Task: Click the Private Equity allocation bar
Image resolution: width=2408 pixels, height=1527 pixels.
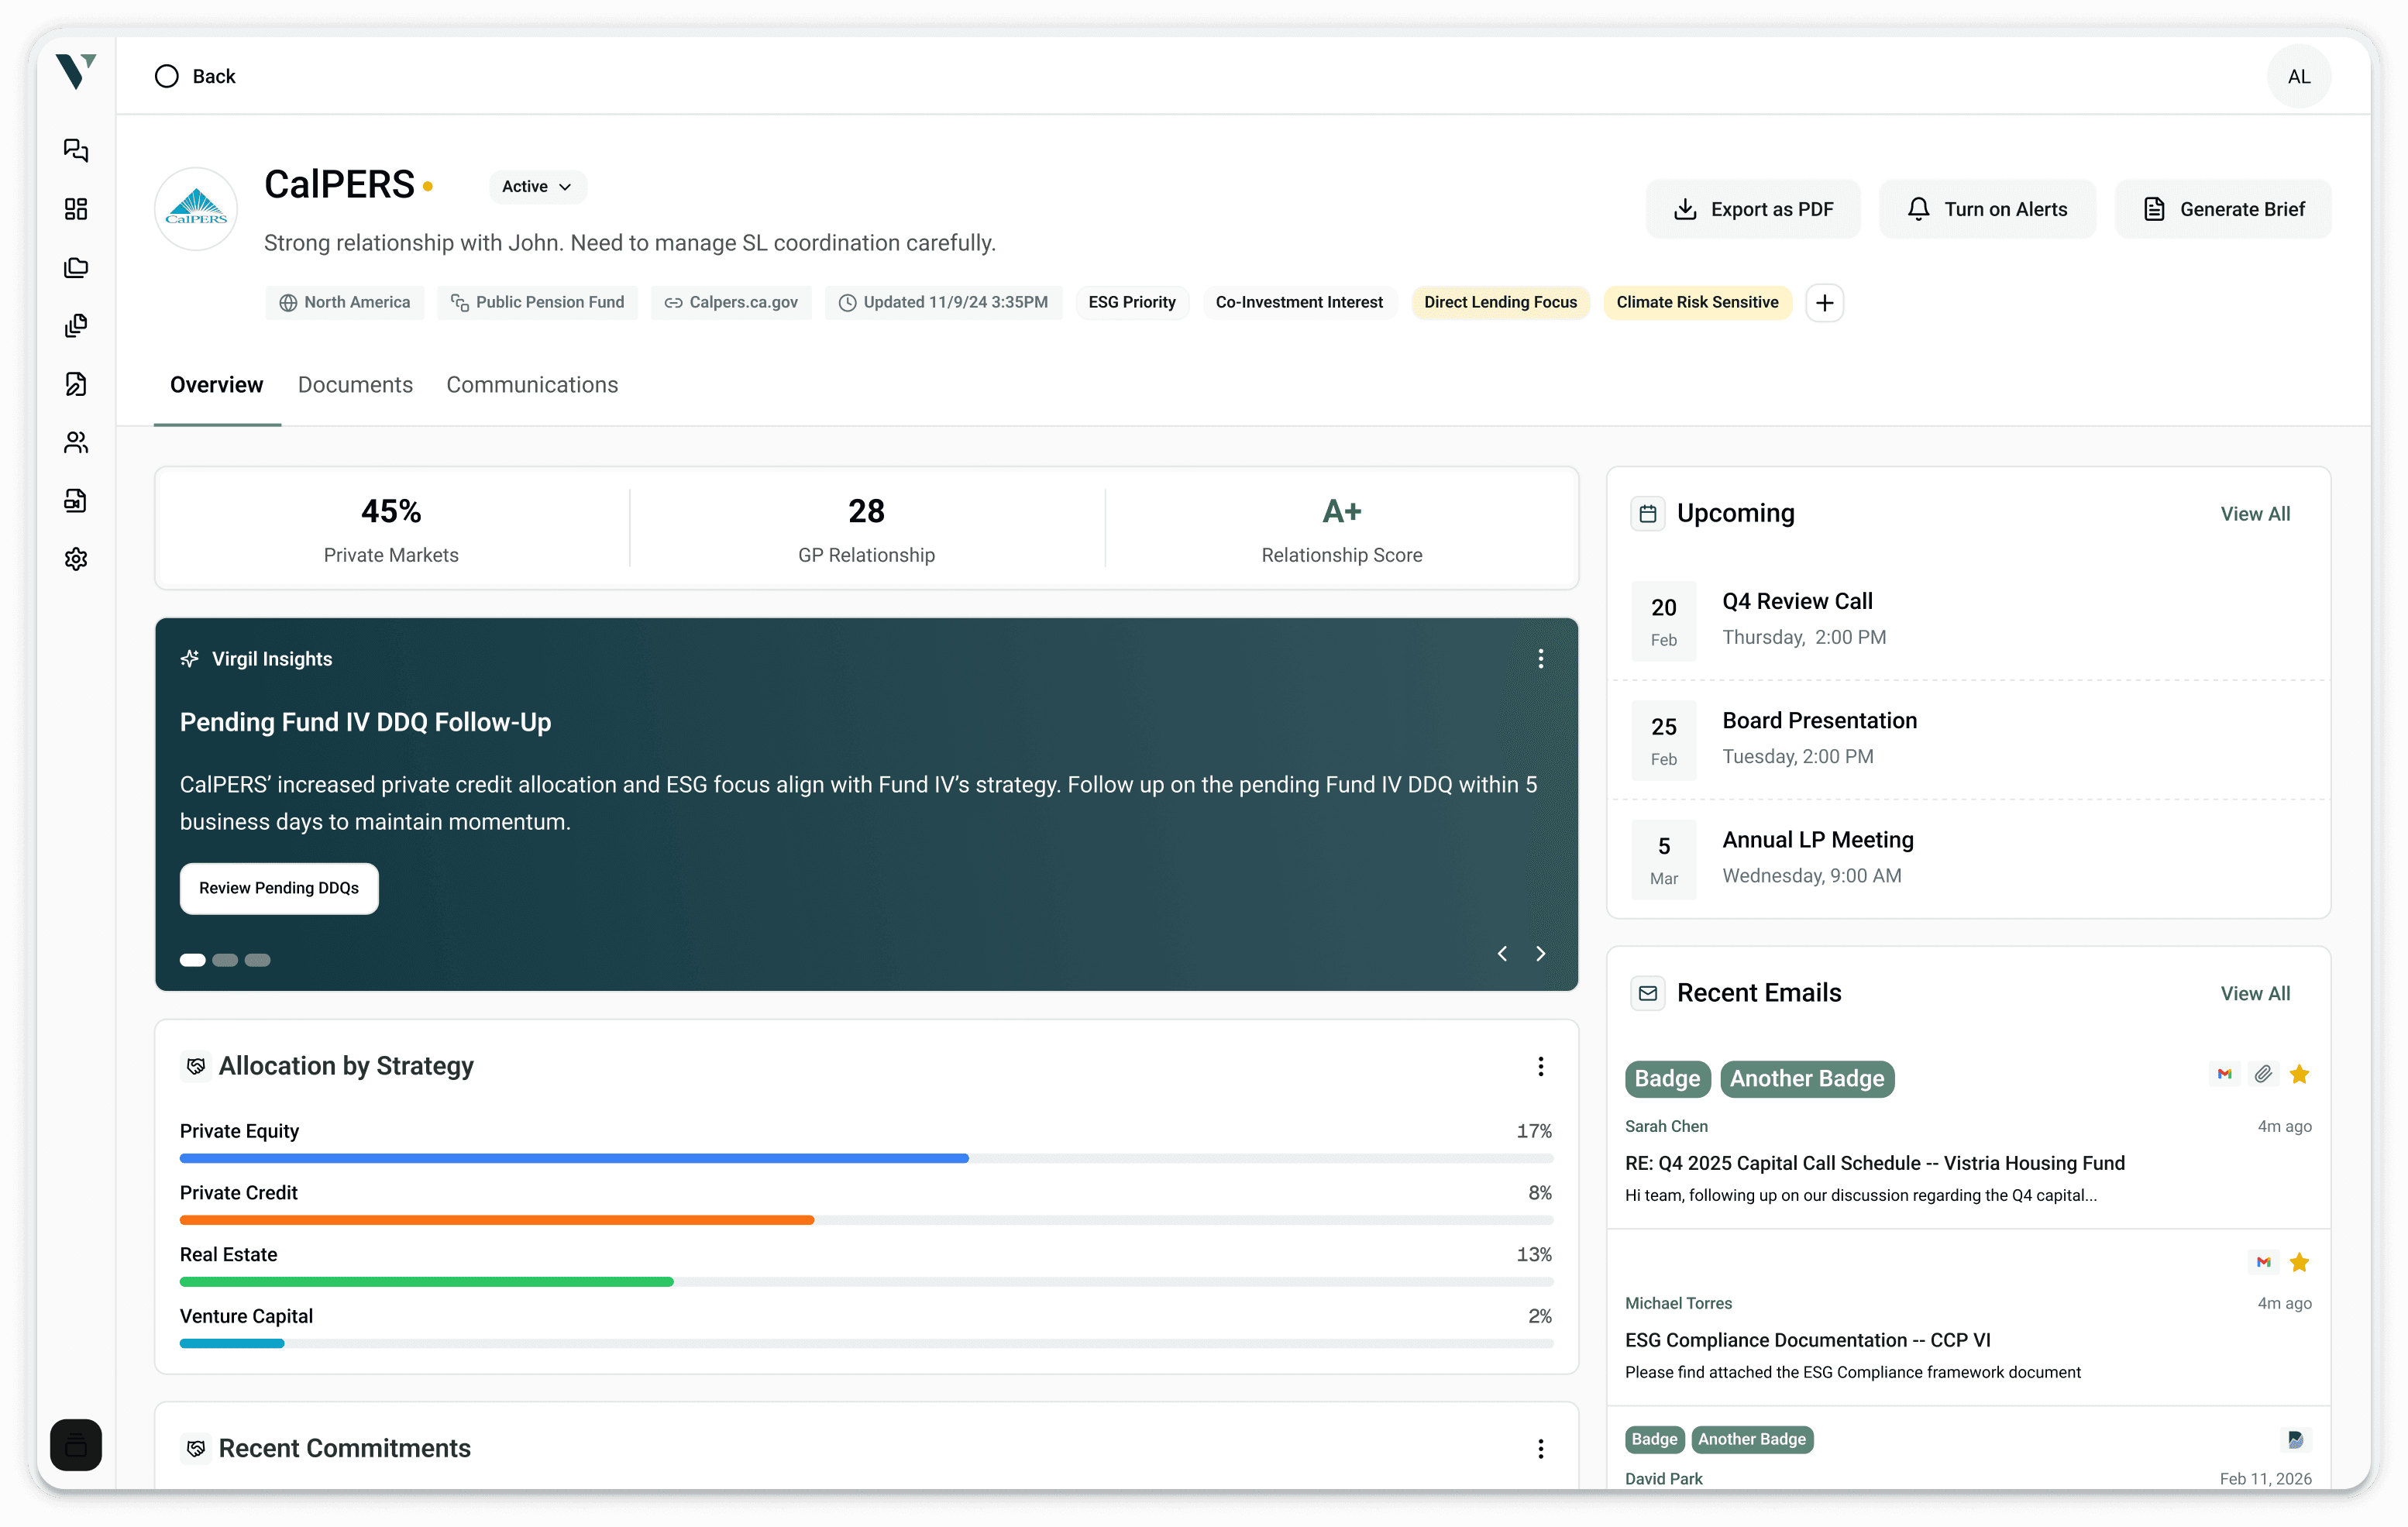Action: [574, 1158]
